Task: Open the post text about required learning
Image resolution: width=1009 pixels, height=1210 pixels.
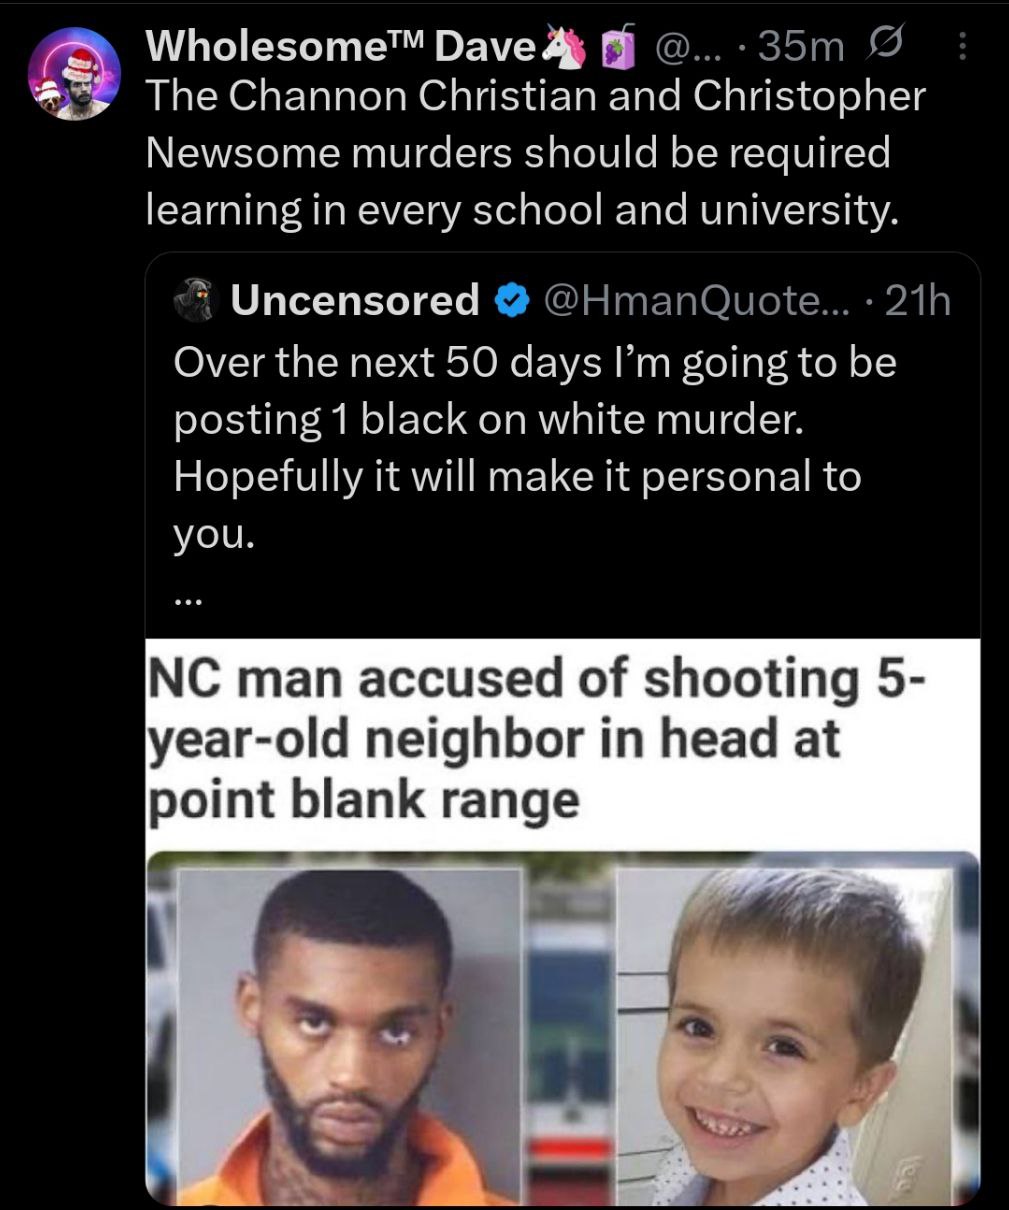Action: (x=535, y=152)
